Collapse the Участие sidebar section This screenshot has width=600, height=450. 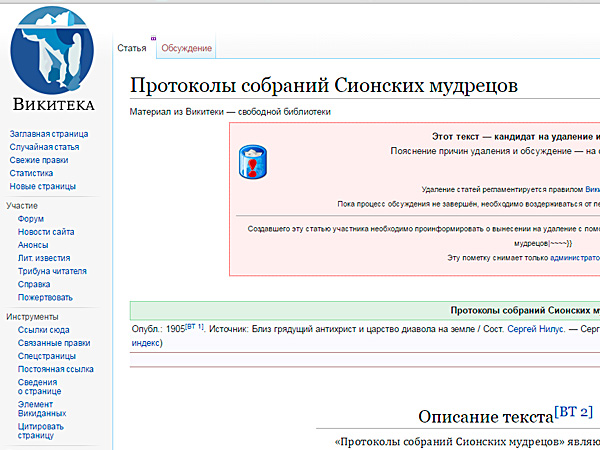22,204
